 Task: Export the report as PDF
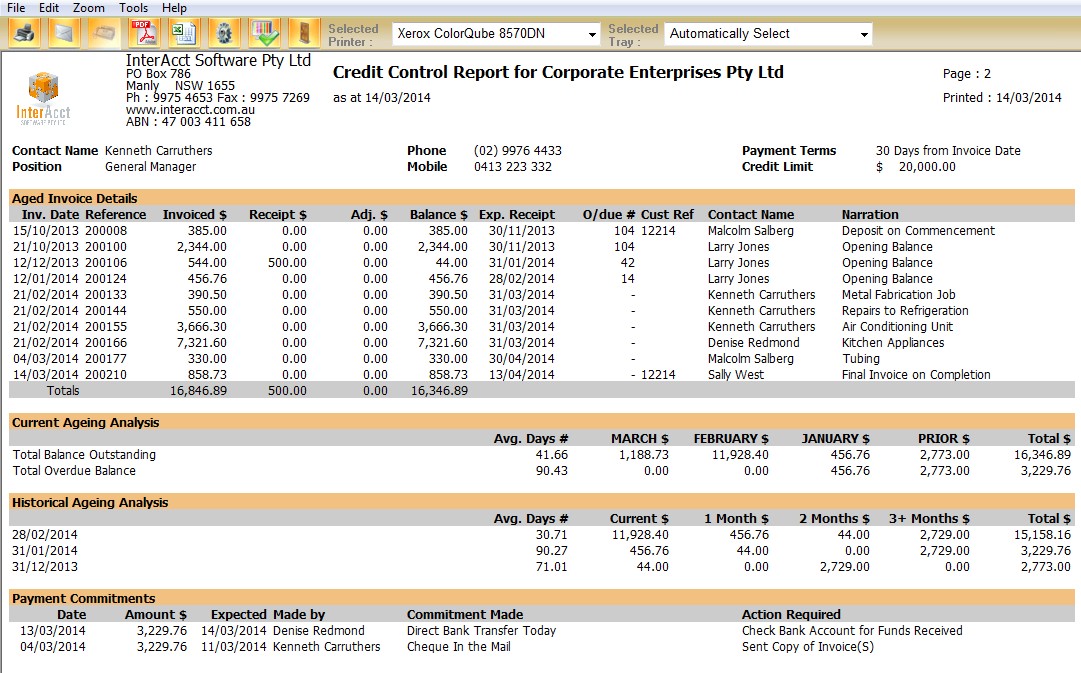[143, 33]
